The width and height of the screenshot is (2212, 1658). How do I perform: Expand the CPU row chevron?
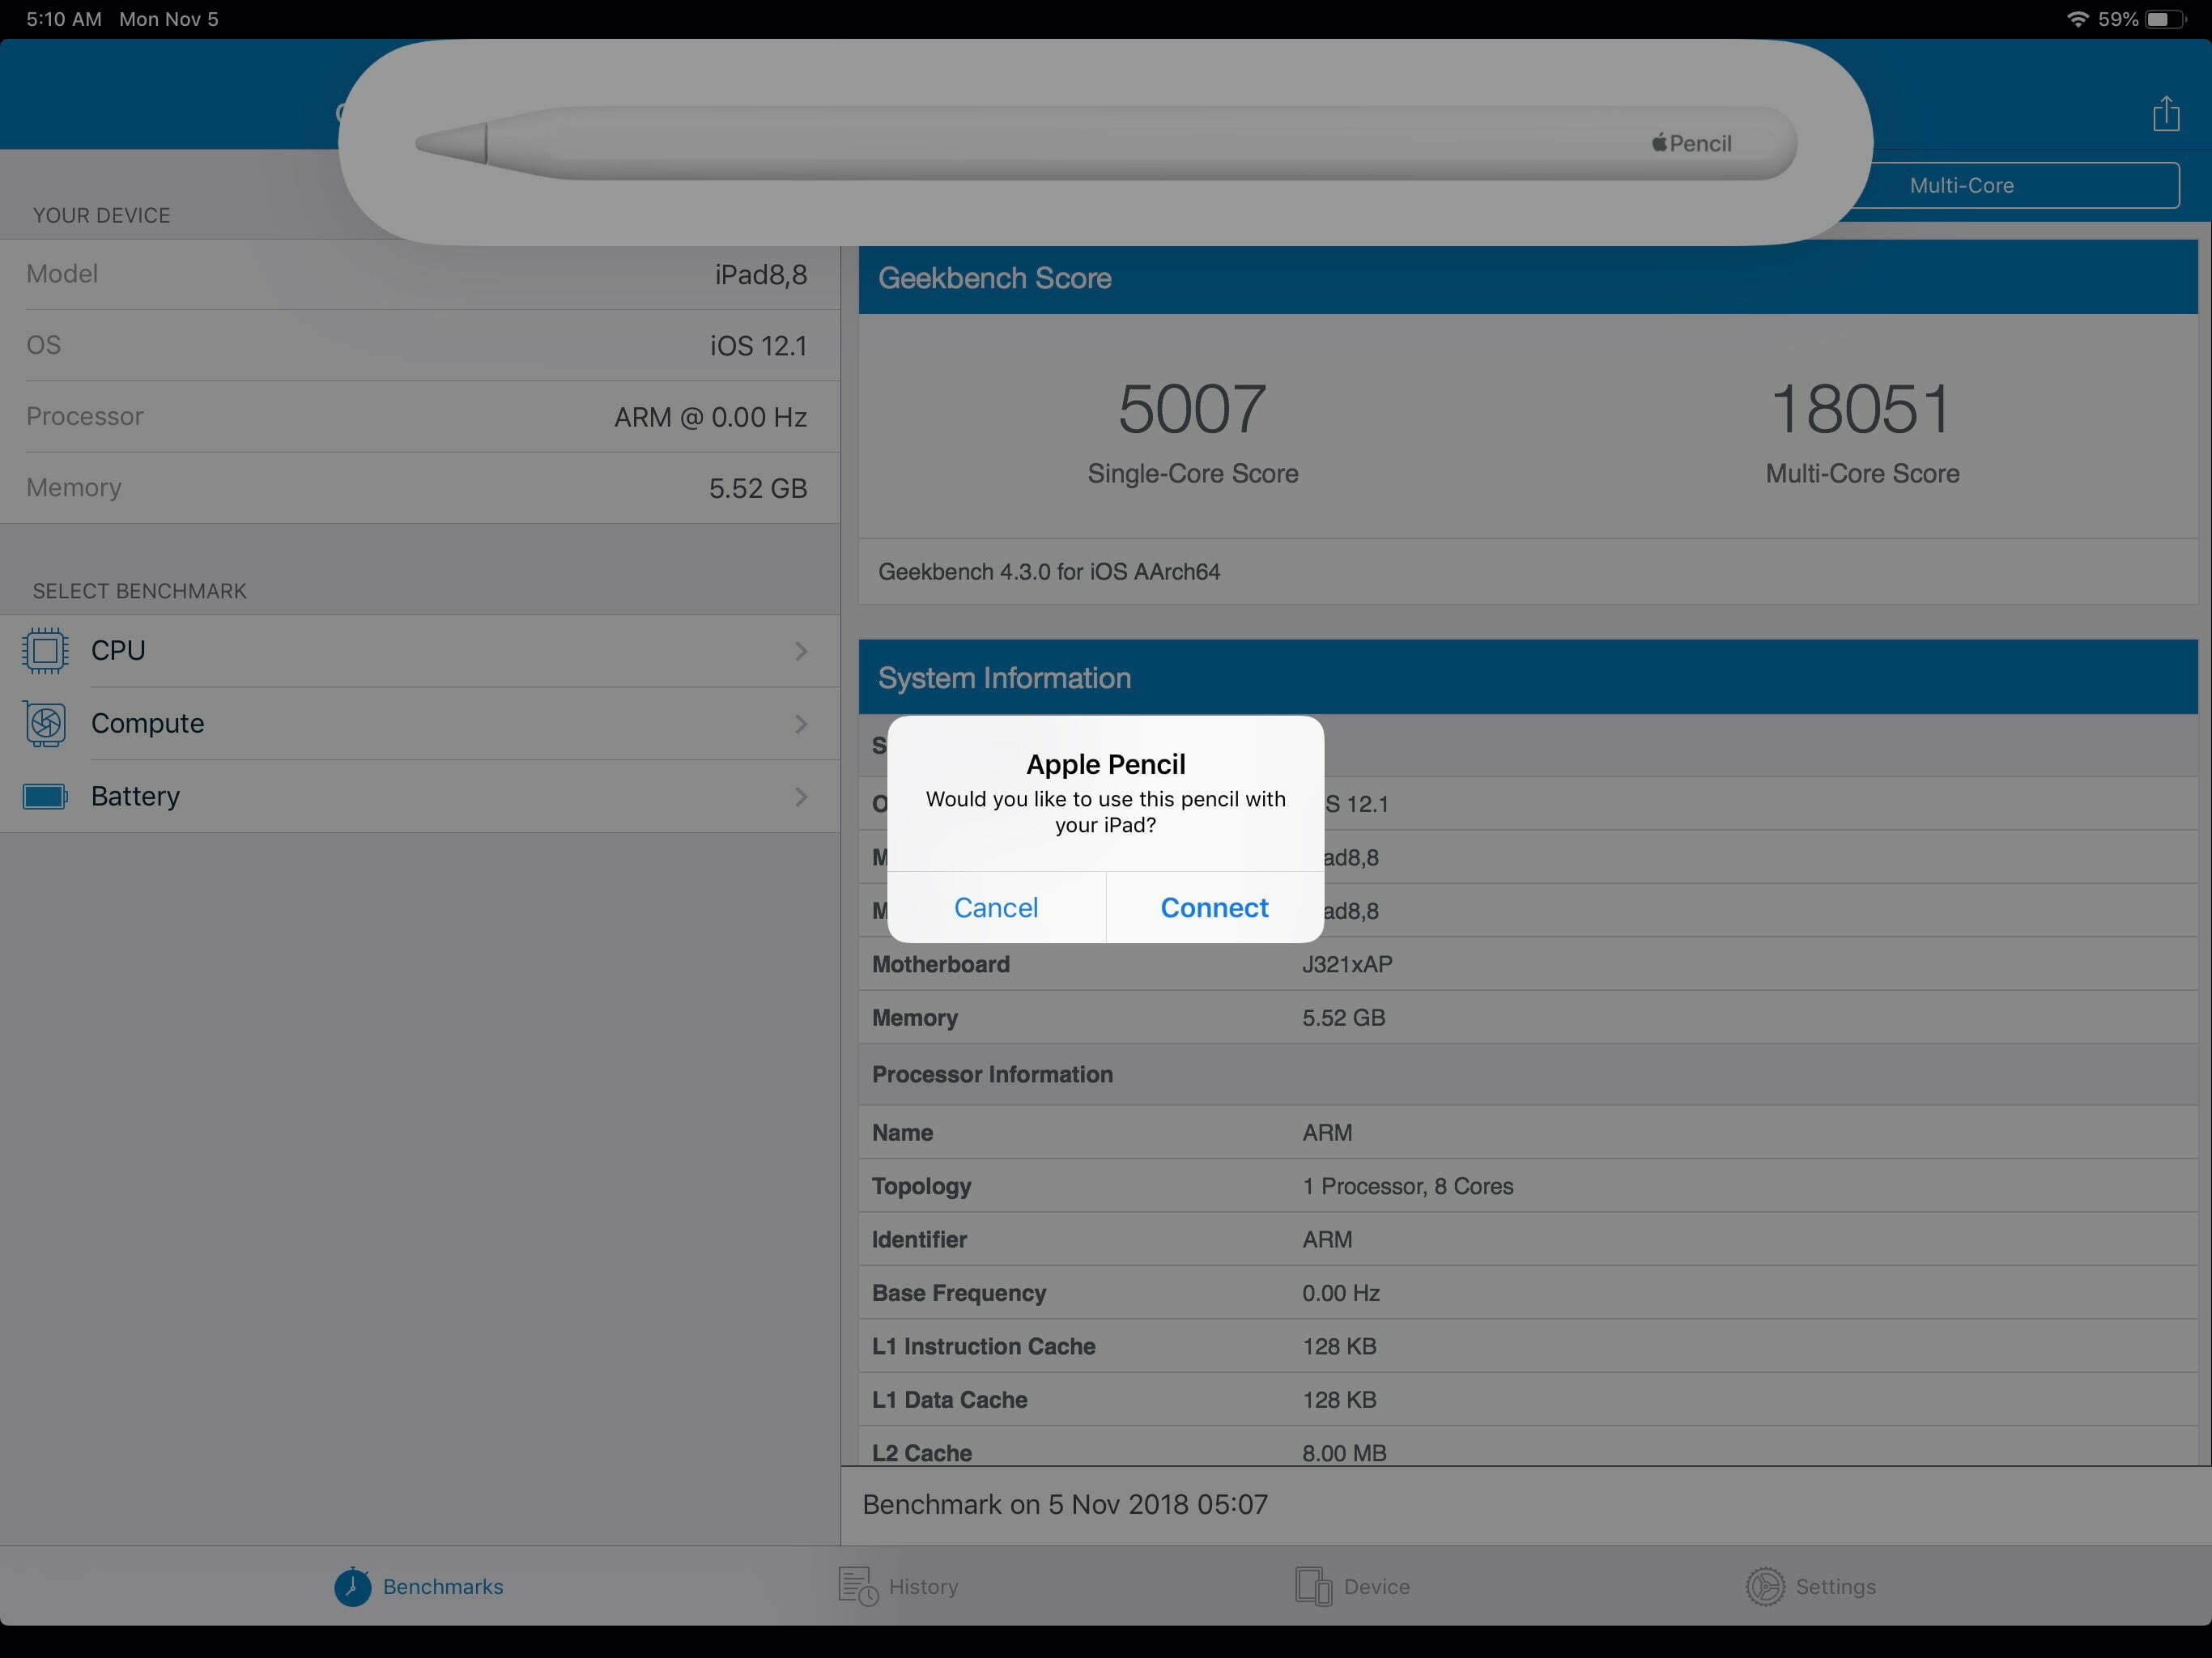tap(801, 651)
